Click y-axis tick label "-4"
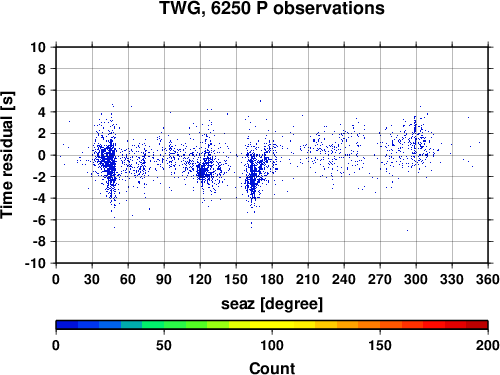The image size is (500, 375). pos(39,199)
